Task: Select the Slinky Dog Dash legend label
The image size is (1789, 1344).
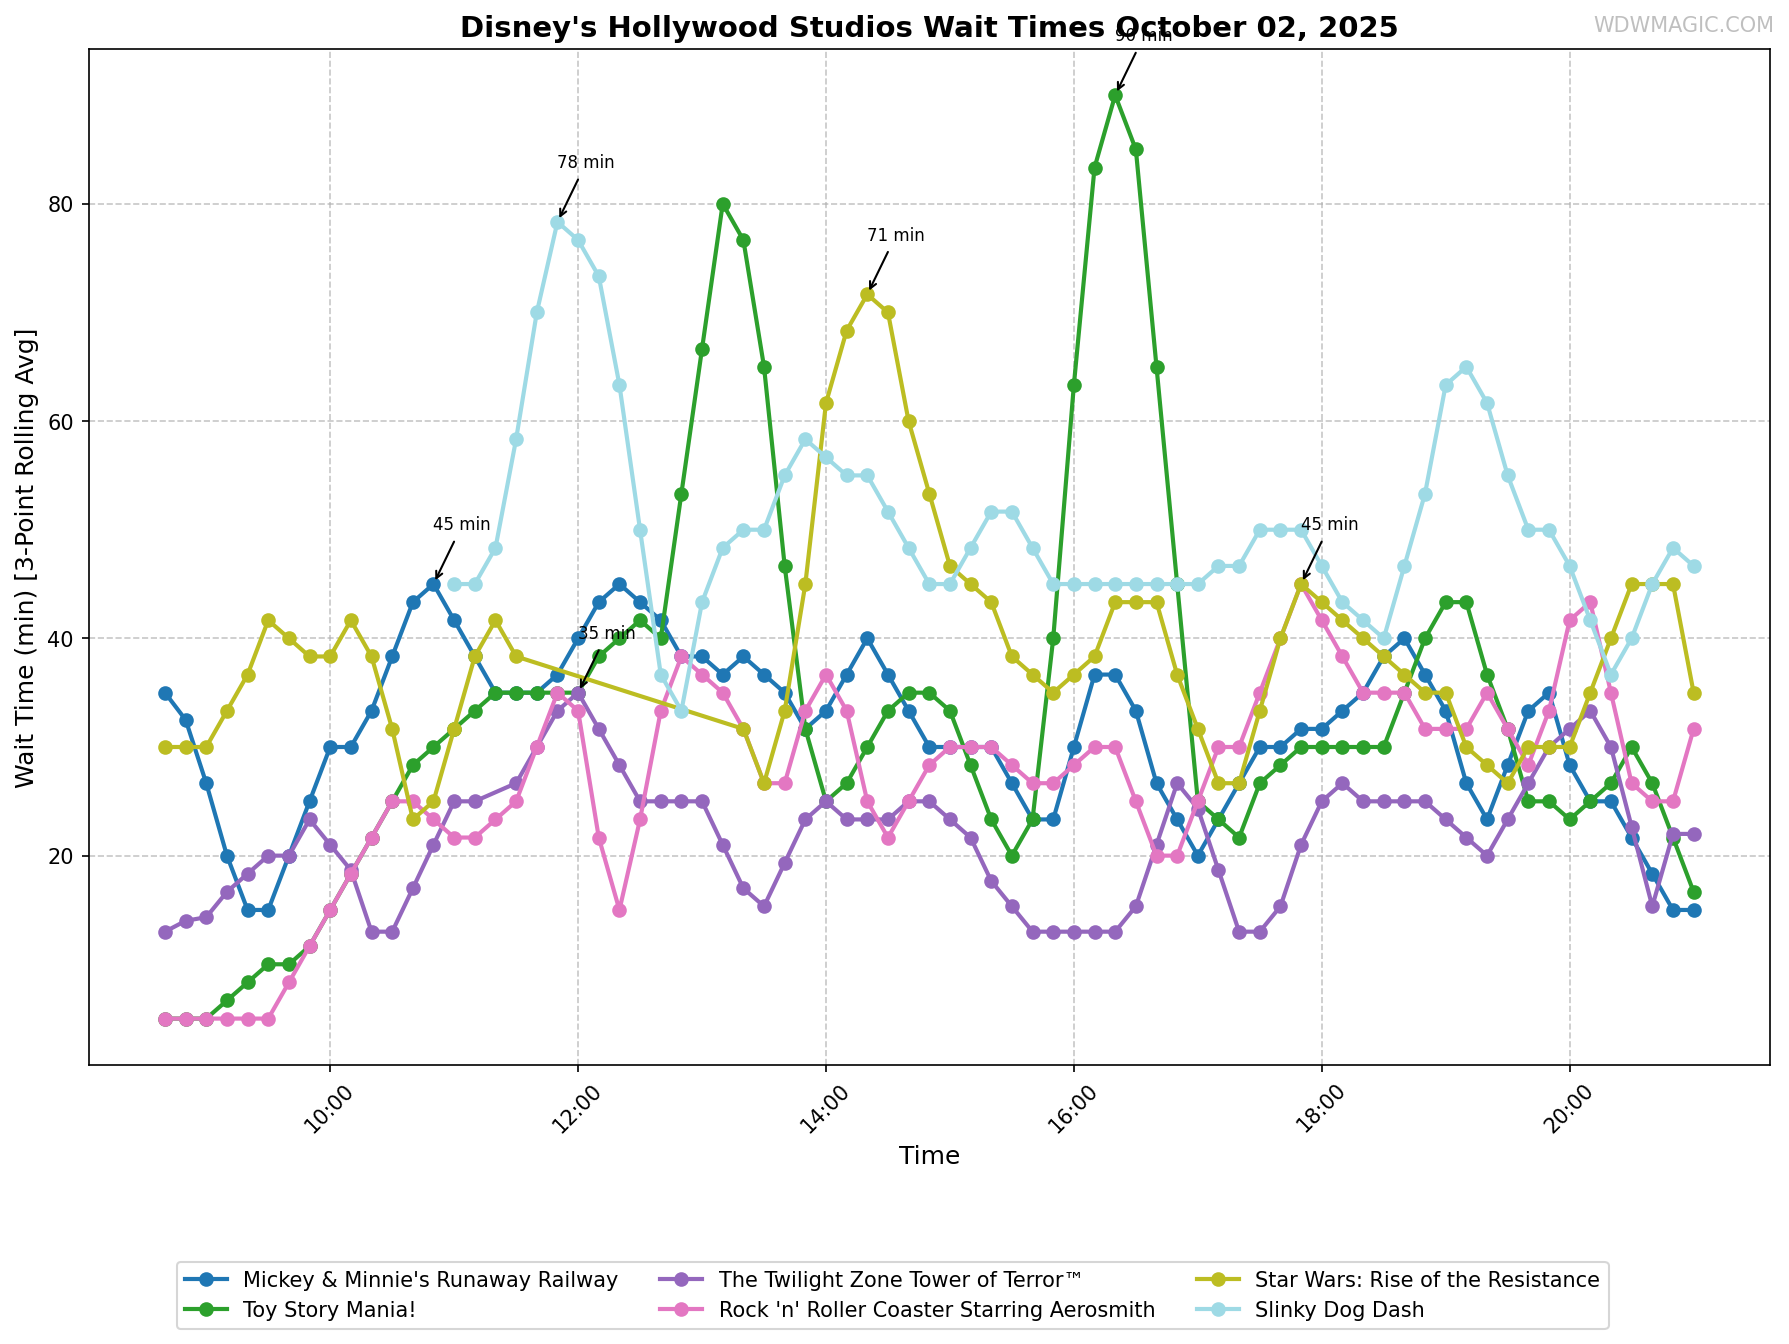Action: click(1339, 1309)
